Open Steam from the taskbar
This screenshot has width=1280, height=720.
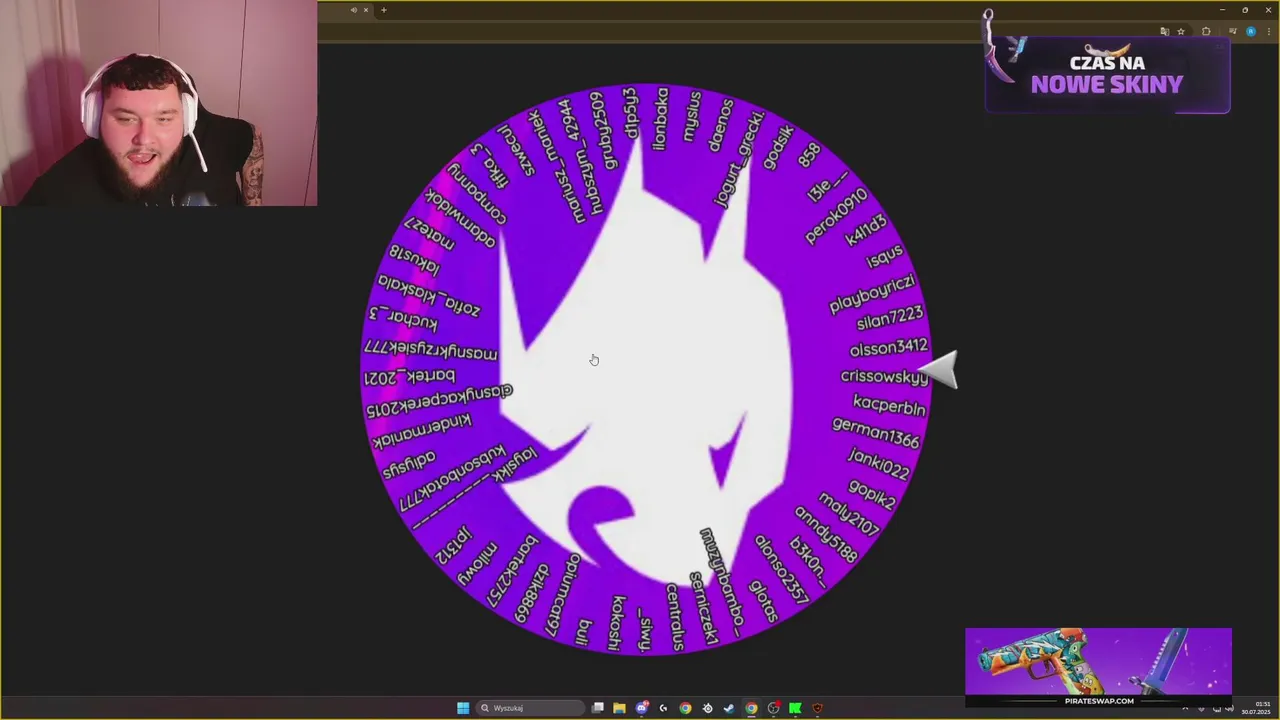tap(728, 708)
